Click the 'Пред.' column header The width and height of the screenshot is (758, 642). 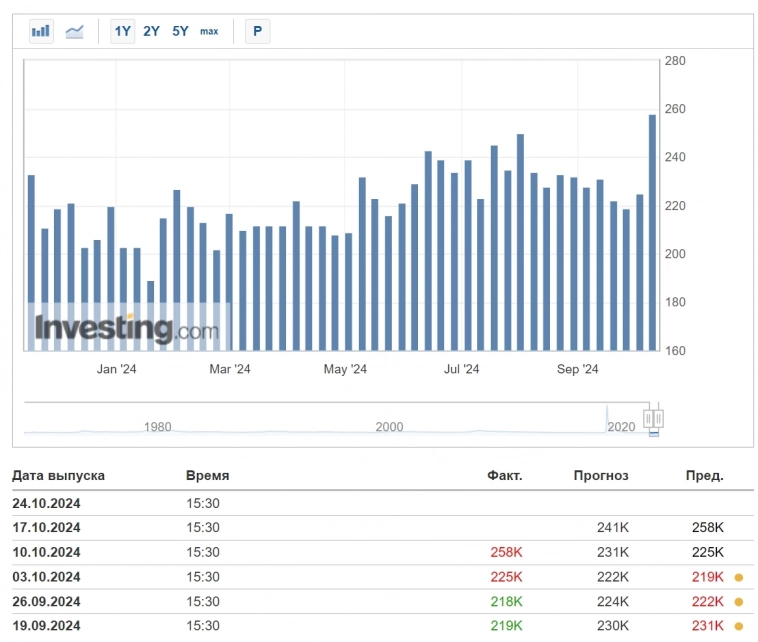[704, 476]
